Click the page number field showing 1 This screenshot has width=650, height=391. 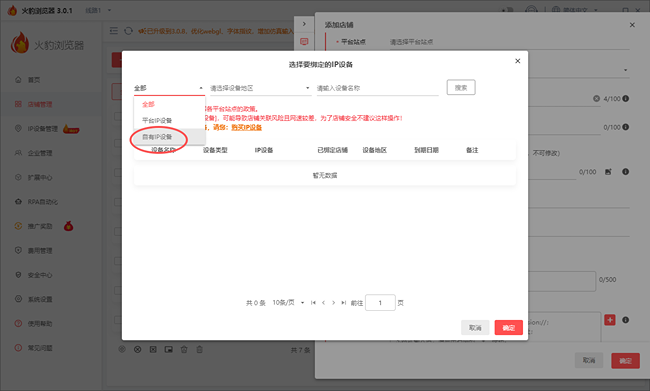pos(380,303)
